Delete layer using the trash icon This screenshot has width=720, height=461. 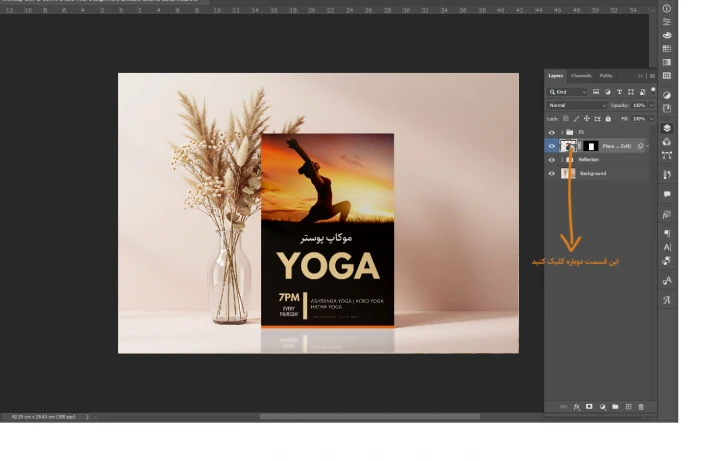click(641, 407)
